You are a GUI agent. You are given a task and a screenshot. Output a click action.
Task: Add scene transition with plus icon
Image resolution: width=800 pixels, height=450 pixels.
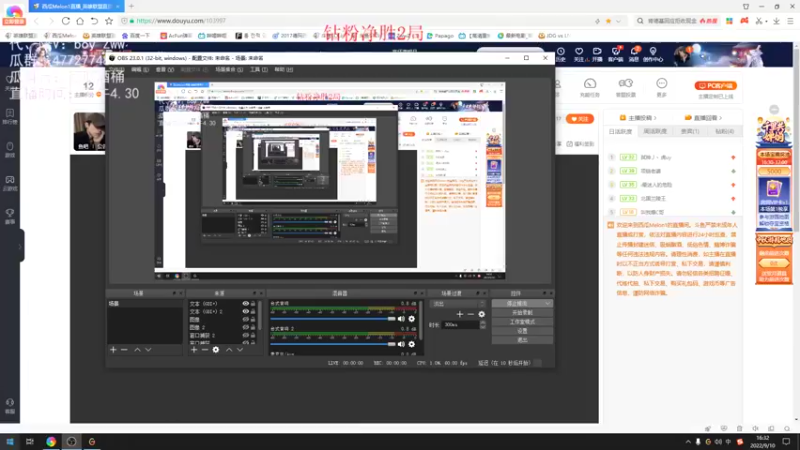[x=460, y=314]
